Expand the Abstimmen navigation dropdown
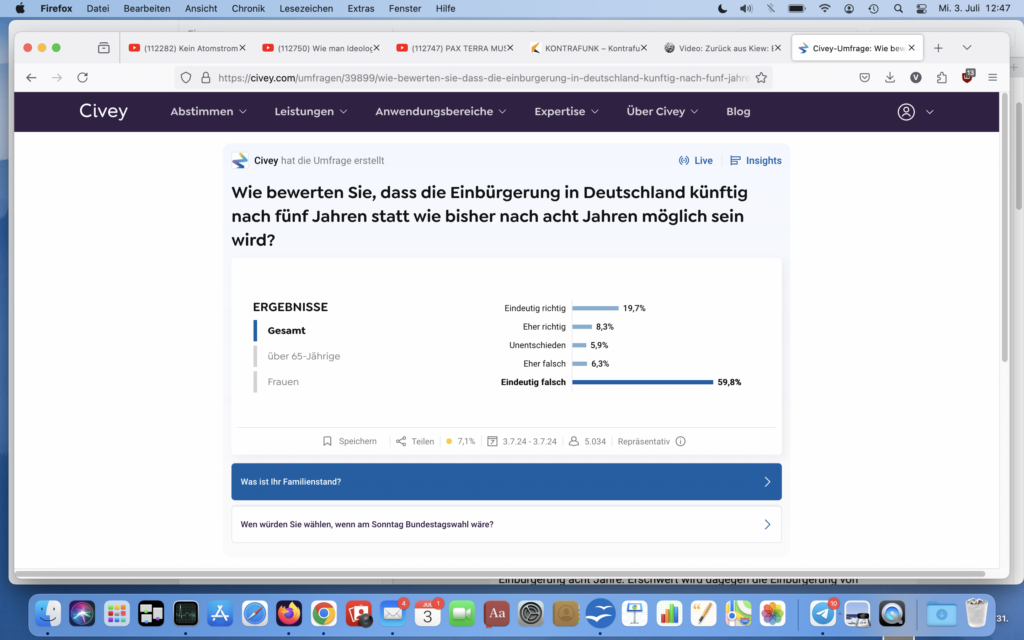1024x640 pixels. 208,112
